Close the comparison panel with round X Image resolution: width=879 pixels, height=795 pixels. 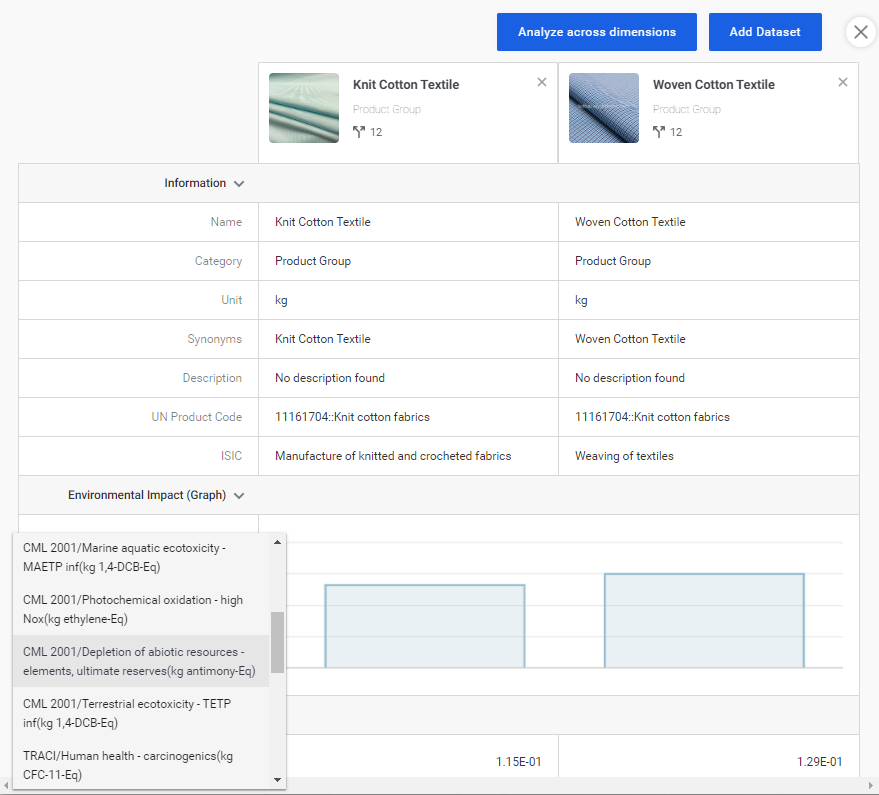860,32
